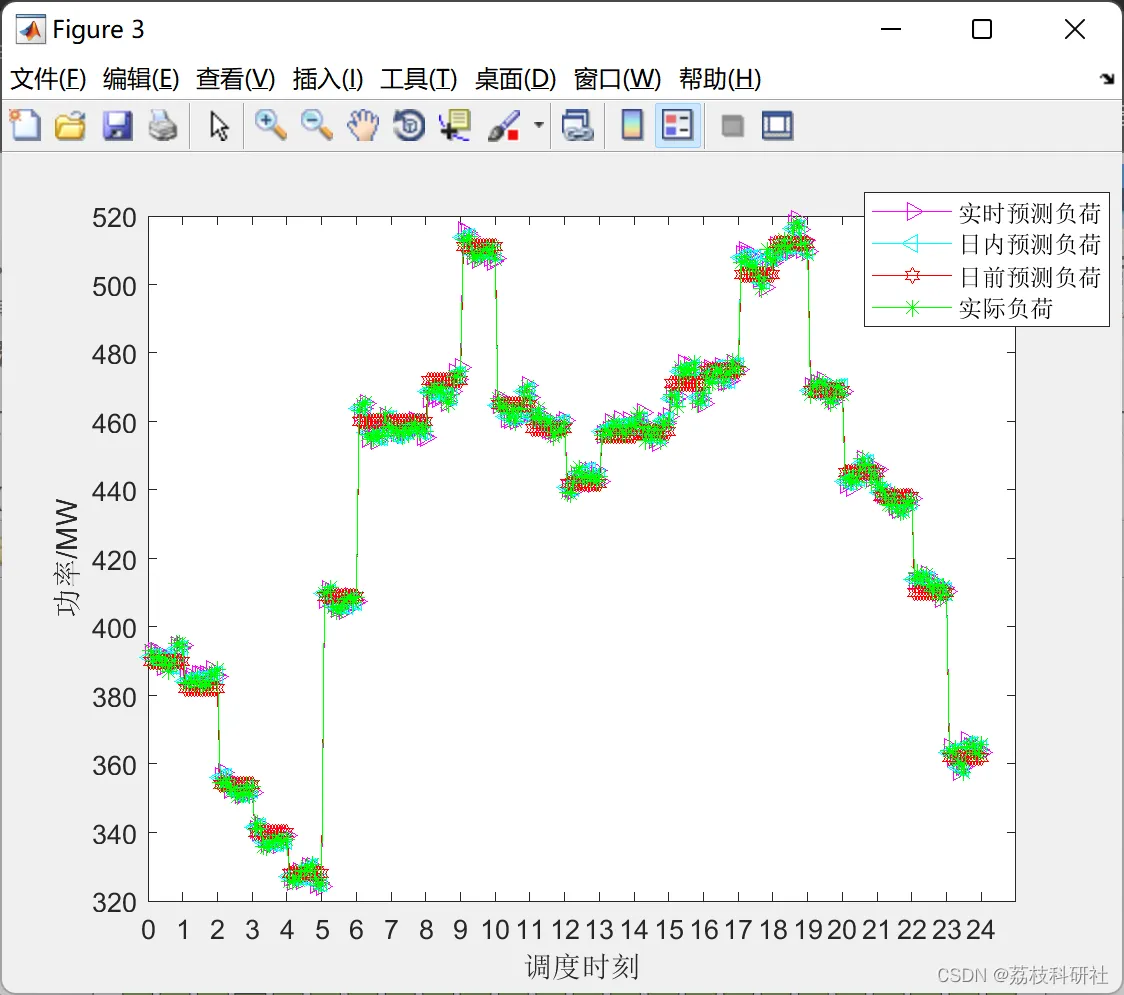Image resolution: width=1124 pixels, height=995 pixels.
Task: Enable the Rotate 3D tool
Action: tap(409, 125)
